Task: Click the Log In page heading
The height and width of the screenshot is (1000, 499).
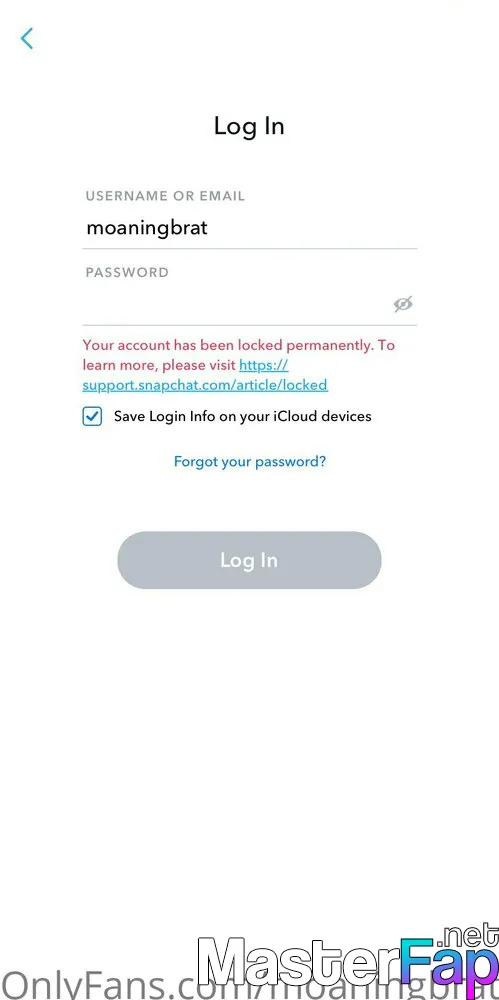Action: (x=249, y=126)
